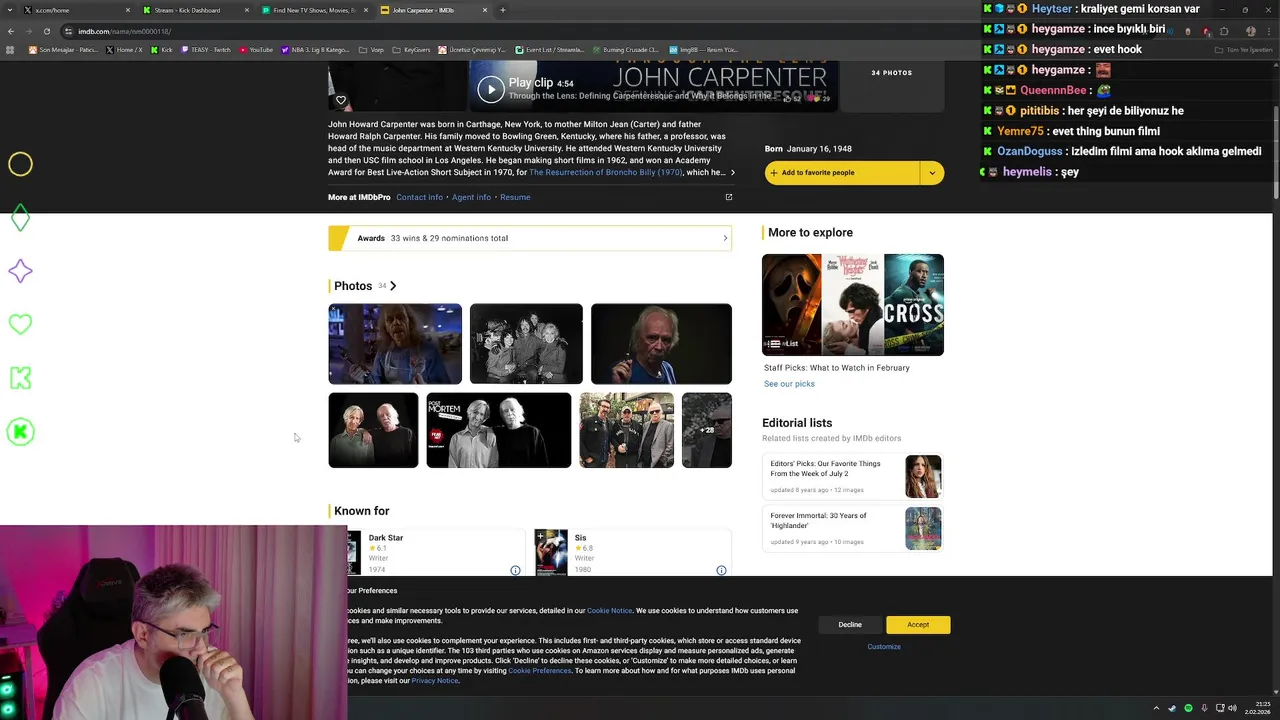Image resolution: width=1280 pixels, height=720 pixels.
Task: Open the browser profile avatar
Action: pyautogui.click(x=1250, y=31)
